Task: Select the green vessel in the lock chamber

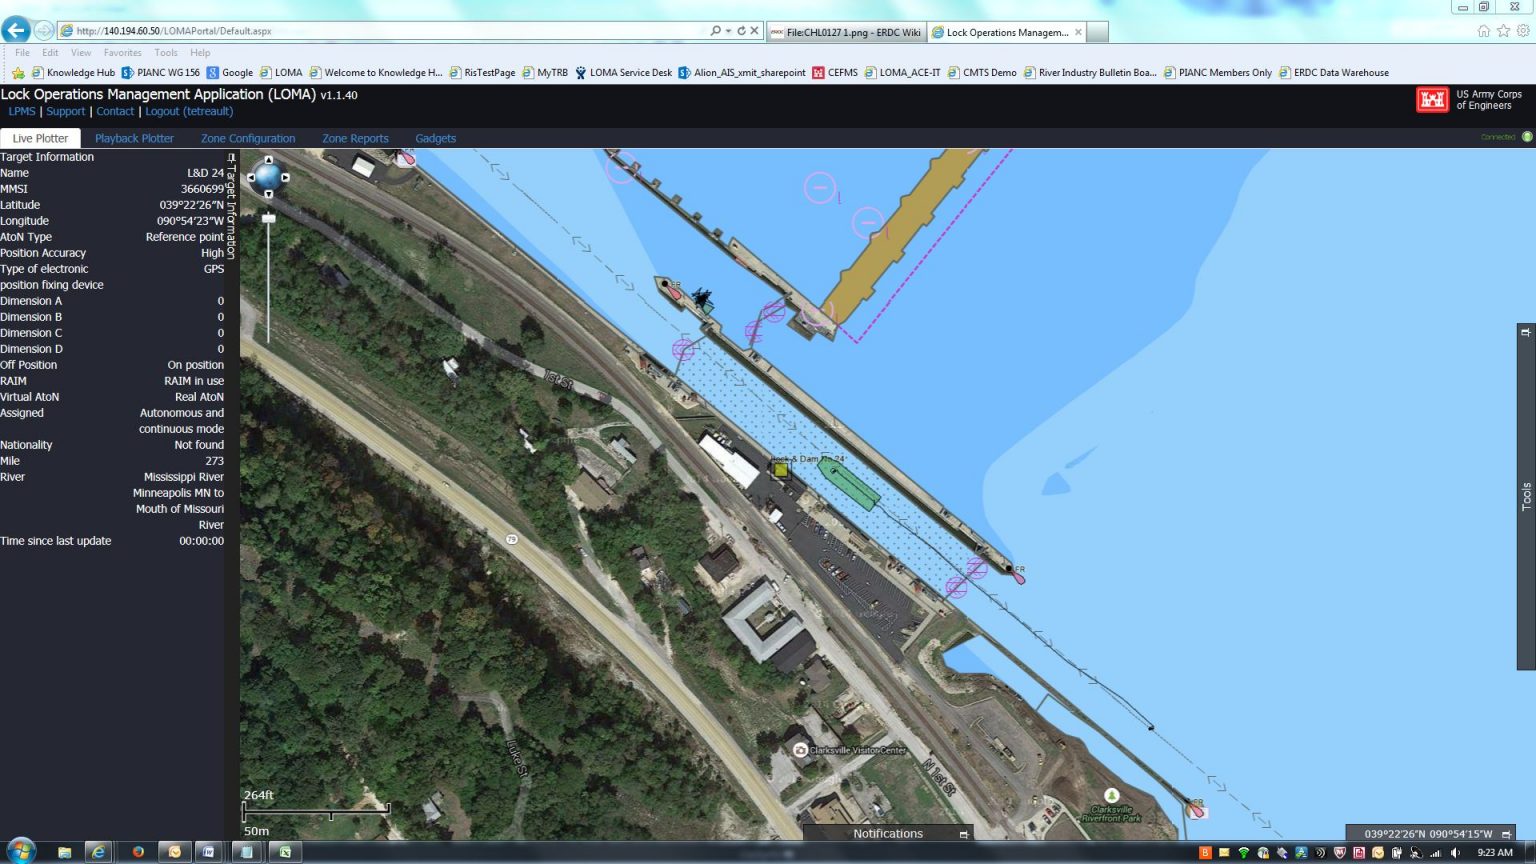Action: click(x=848, y=483)
